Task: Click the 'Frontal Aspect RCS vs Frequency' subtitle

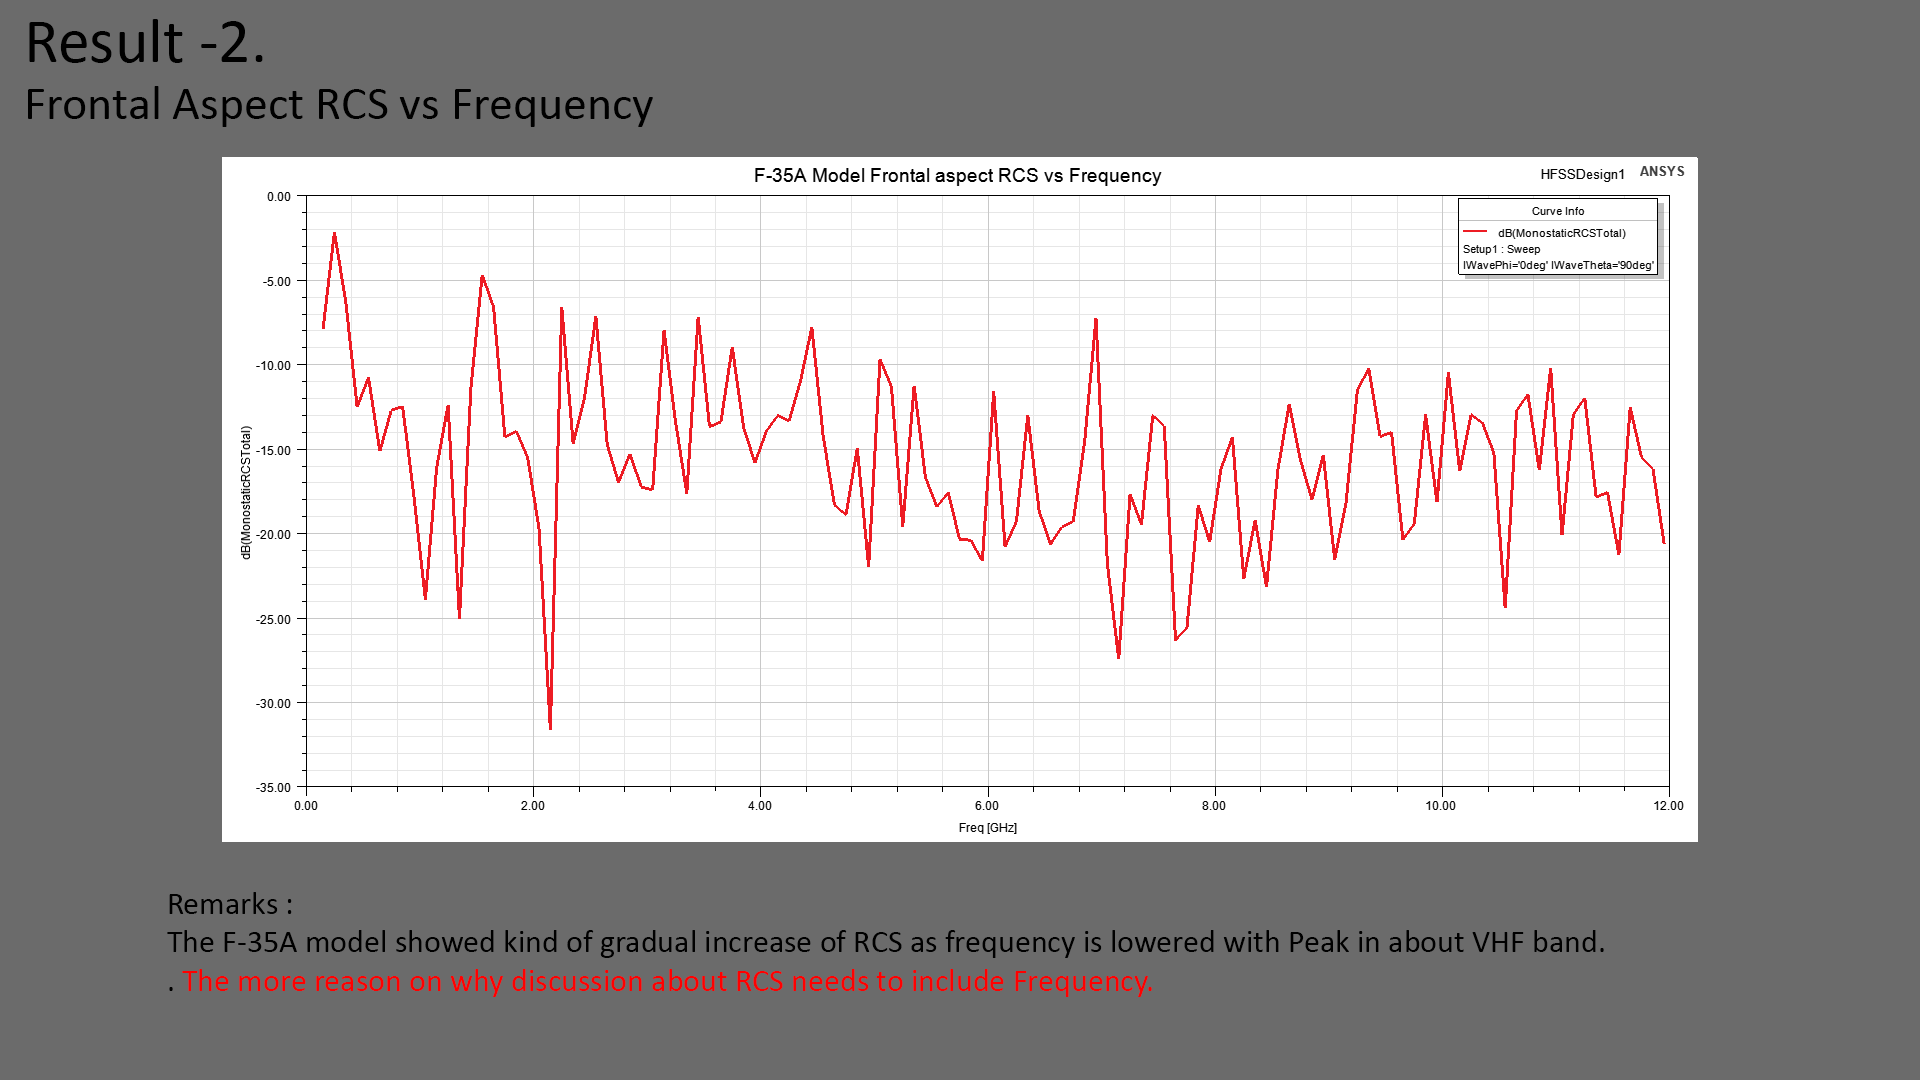Action: (338, 105)
